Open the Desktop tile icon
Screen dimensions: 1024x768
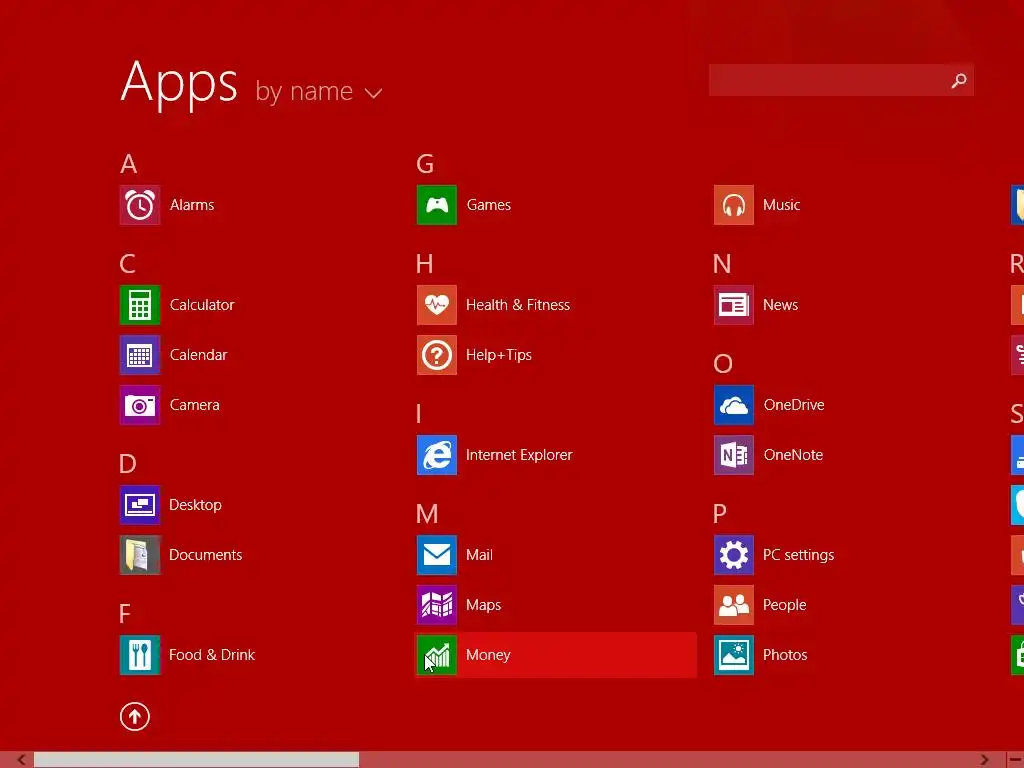click(140, 505)
